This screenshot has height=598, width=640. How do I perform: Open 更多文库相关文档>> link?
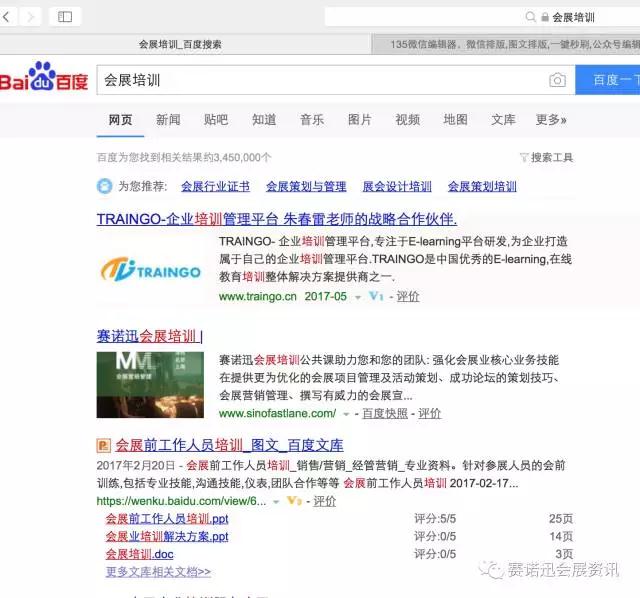158,572
